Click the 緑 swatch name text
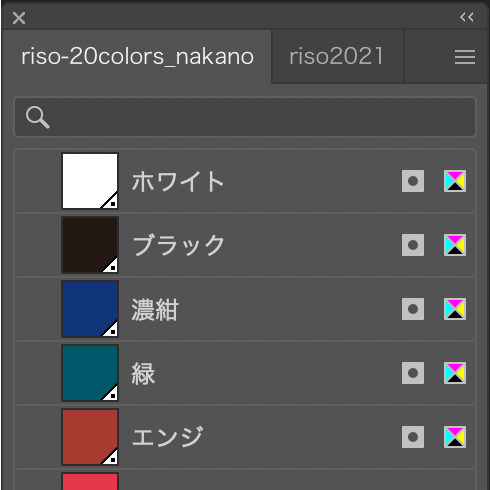Viewport: 490px width, 490px height. [x=143, y=374]
